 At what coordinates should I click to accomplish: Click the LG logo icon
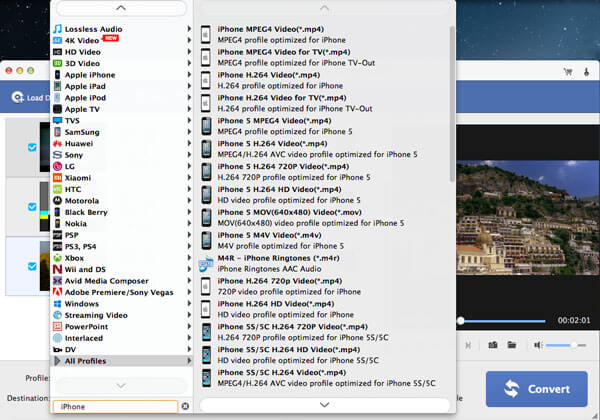coord(57,166)
